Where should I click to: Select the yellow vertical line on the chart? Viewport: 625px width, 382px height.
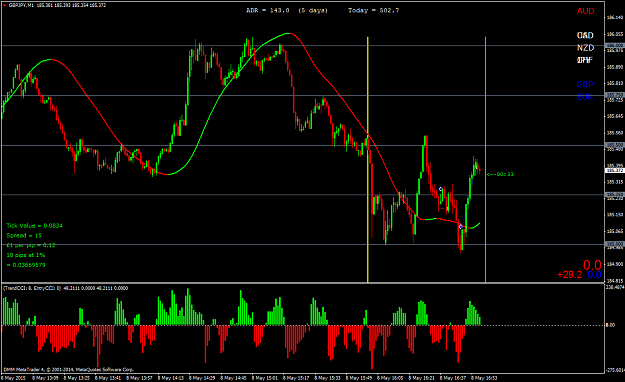tap(368, 159)
